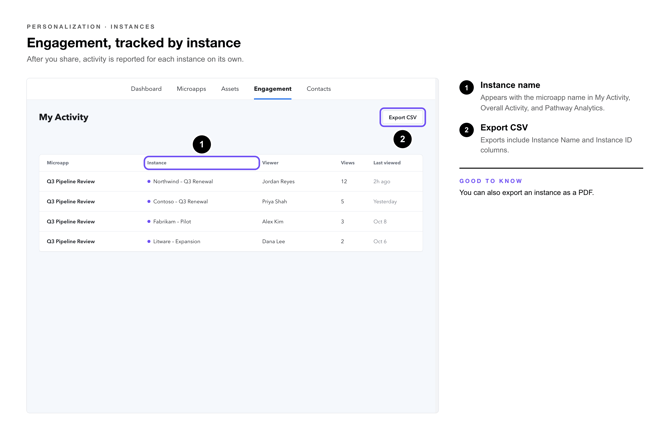
Task: Click viewer name Alex Kim
Action: click(x=273, y=222)
